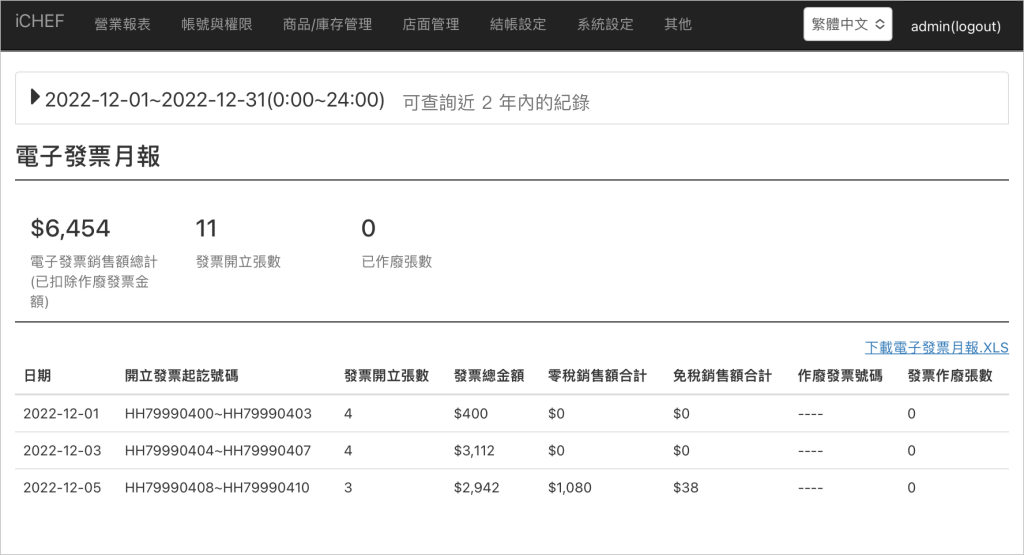Open the 其他 menu
This screenshot has height=555, width=1024.
pyautogui.click(x=678, y=24)
